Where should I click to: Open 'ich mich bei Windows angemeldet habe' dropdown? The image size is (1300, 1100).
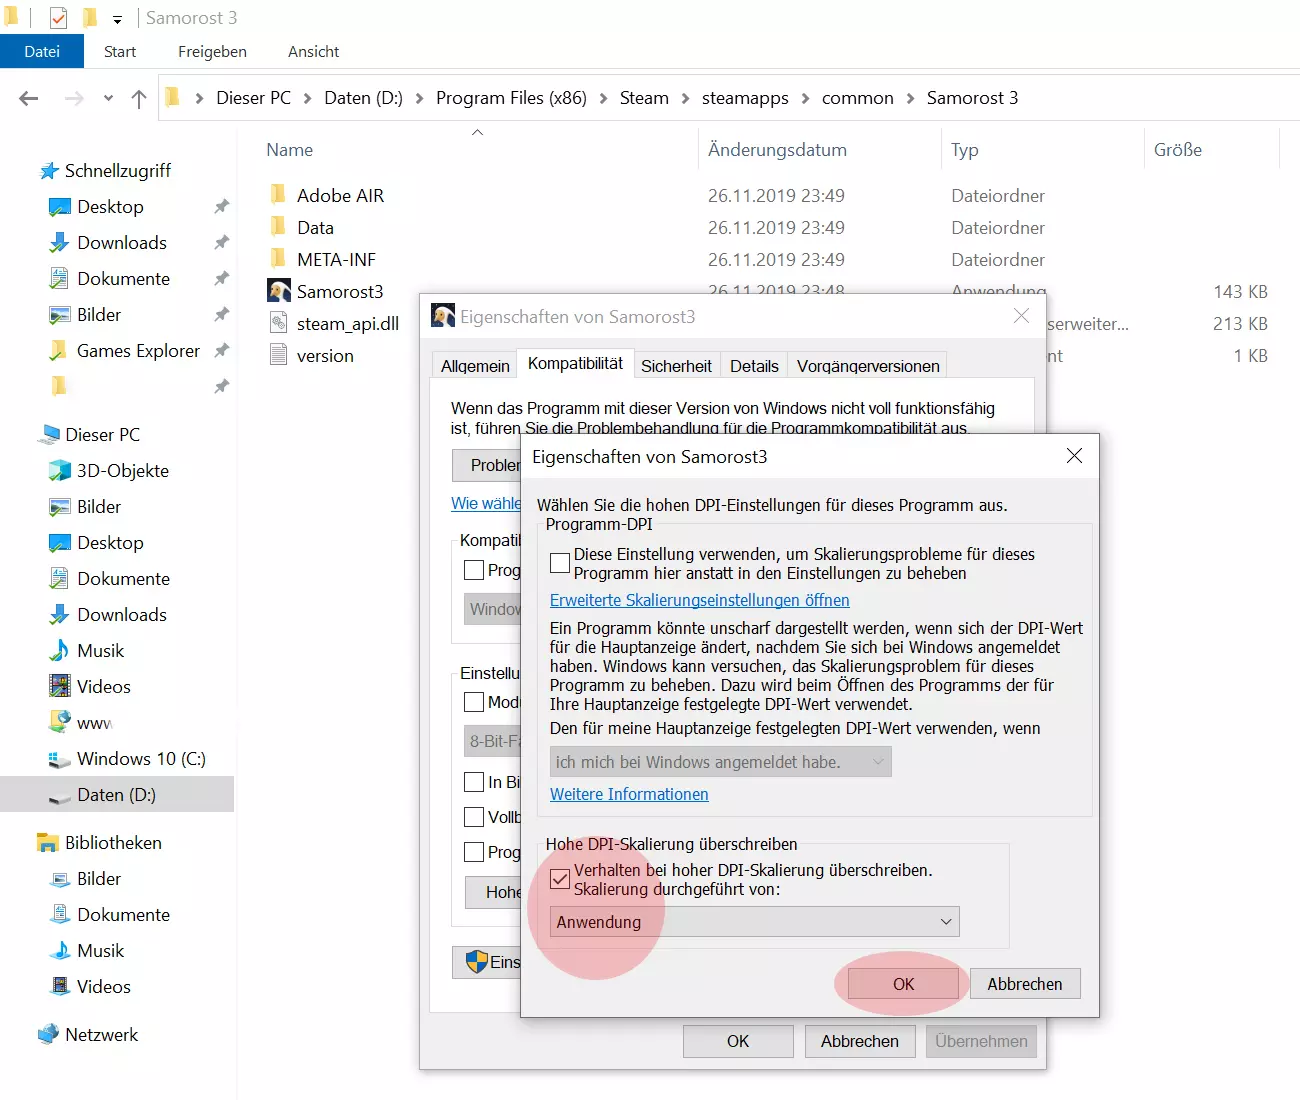[x=721, y=762]
